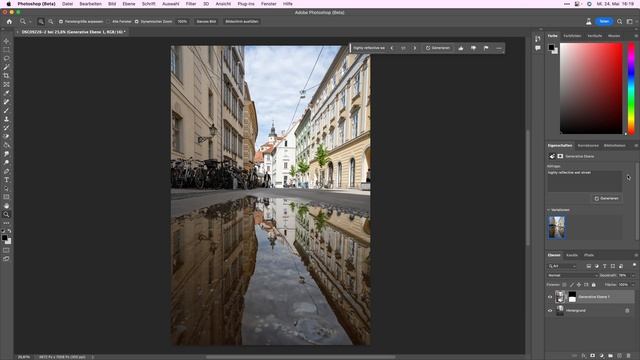Open the Datei menu

(67, 4)
